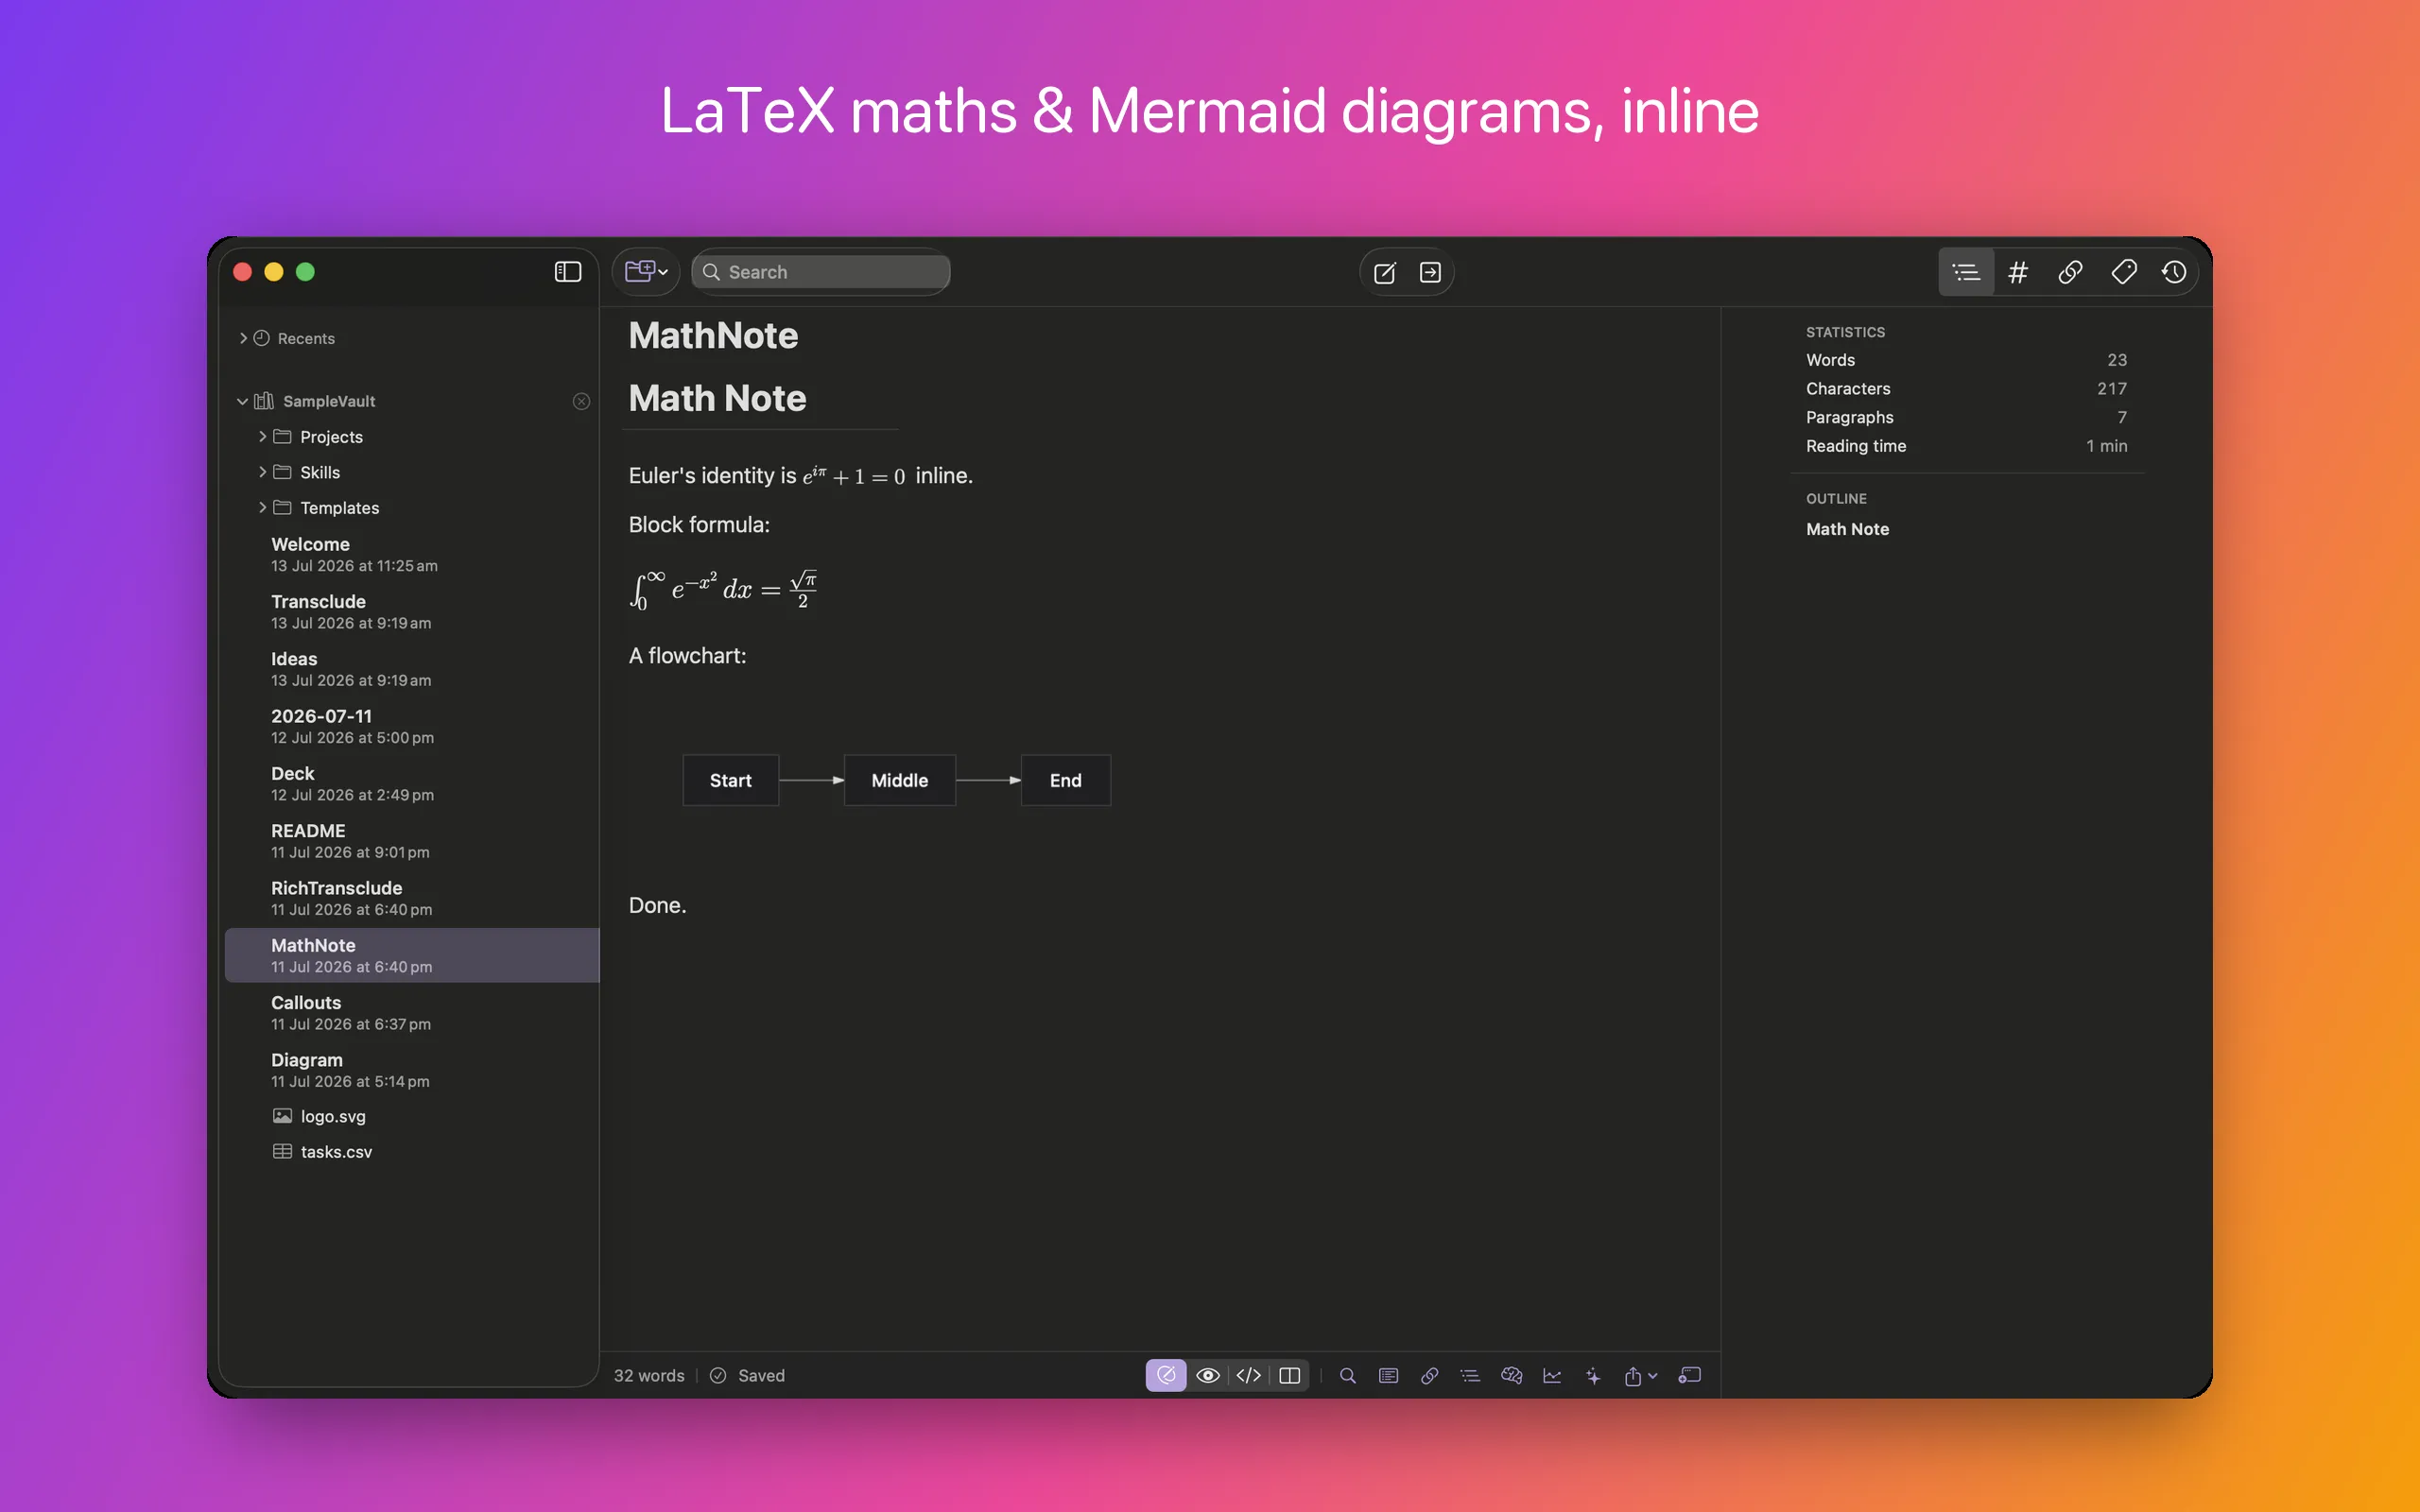This screenshot has height=1512, width=2420.
Task: Open the share export dropdown
Action: [1640, 1376]
